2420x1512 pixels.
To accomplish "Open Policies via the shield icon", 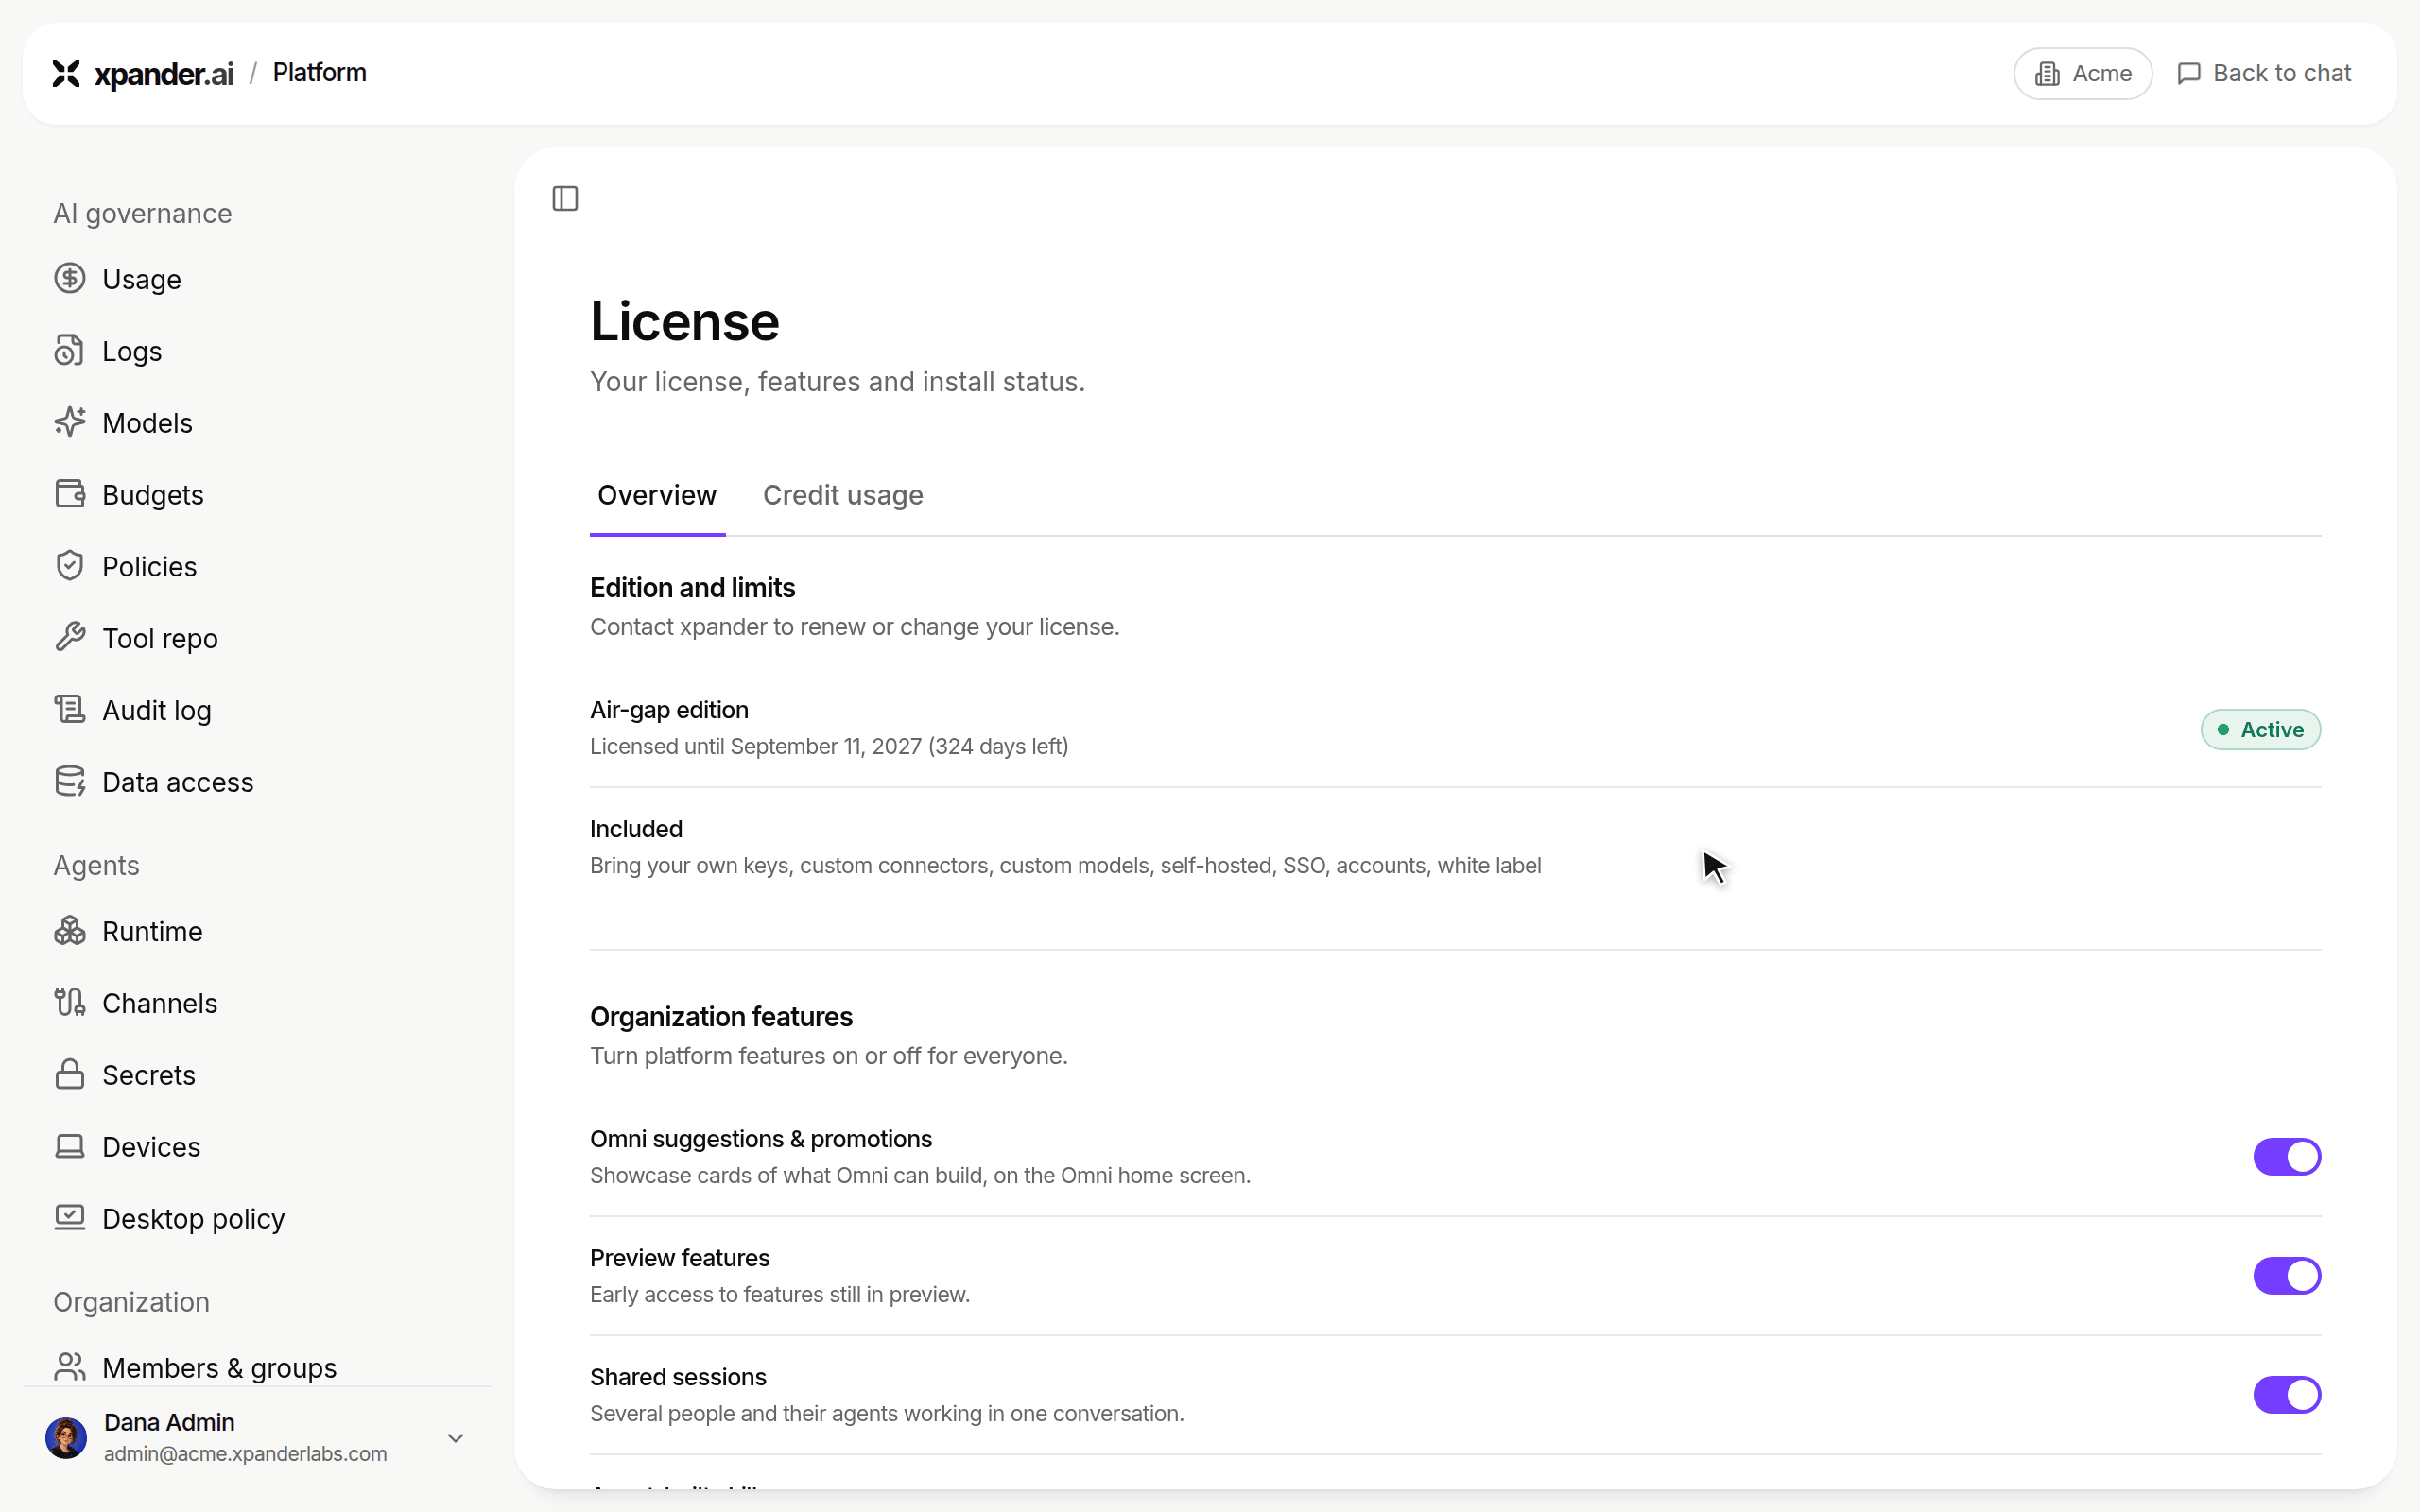I will pyautogui.click(x=70, y=567).
